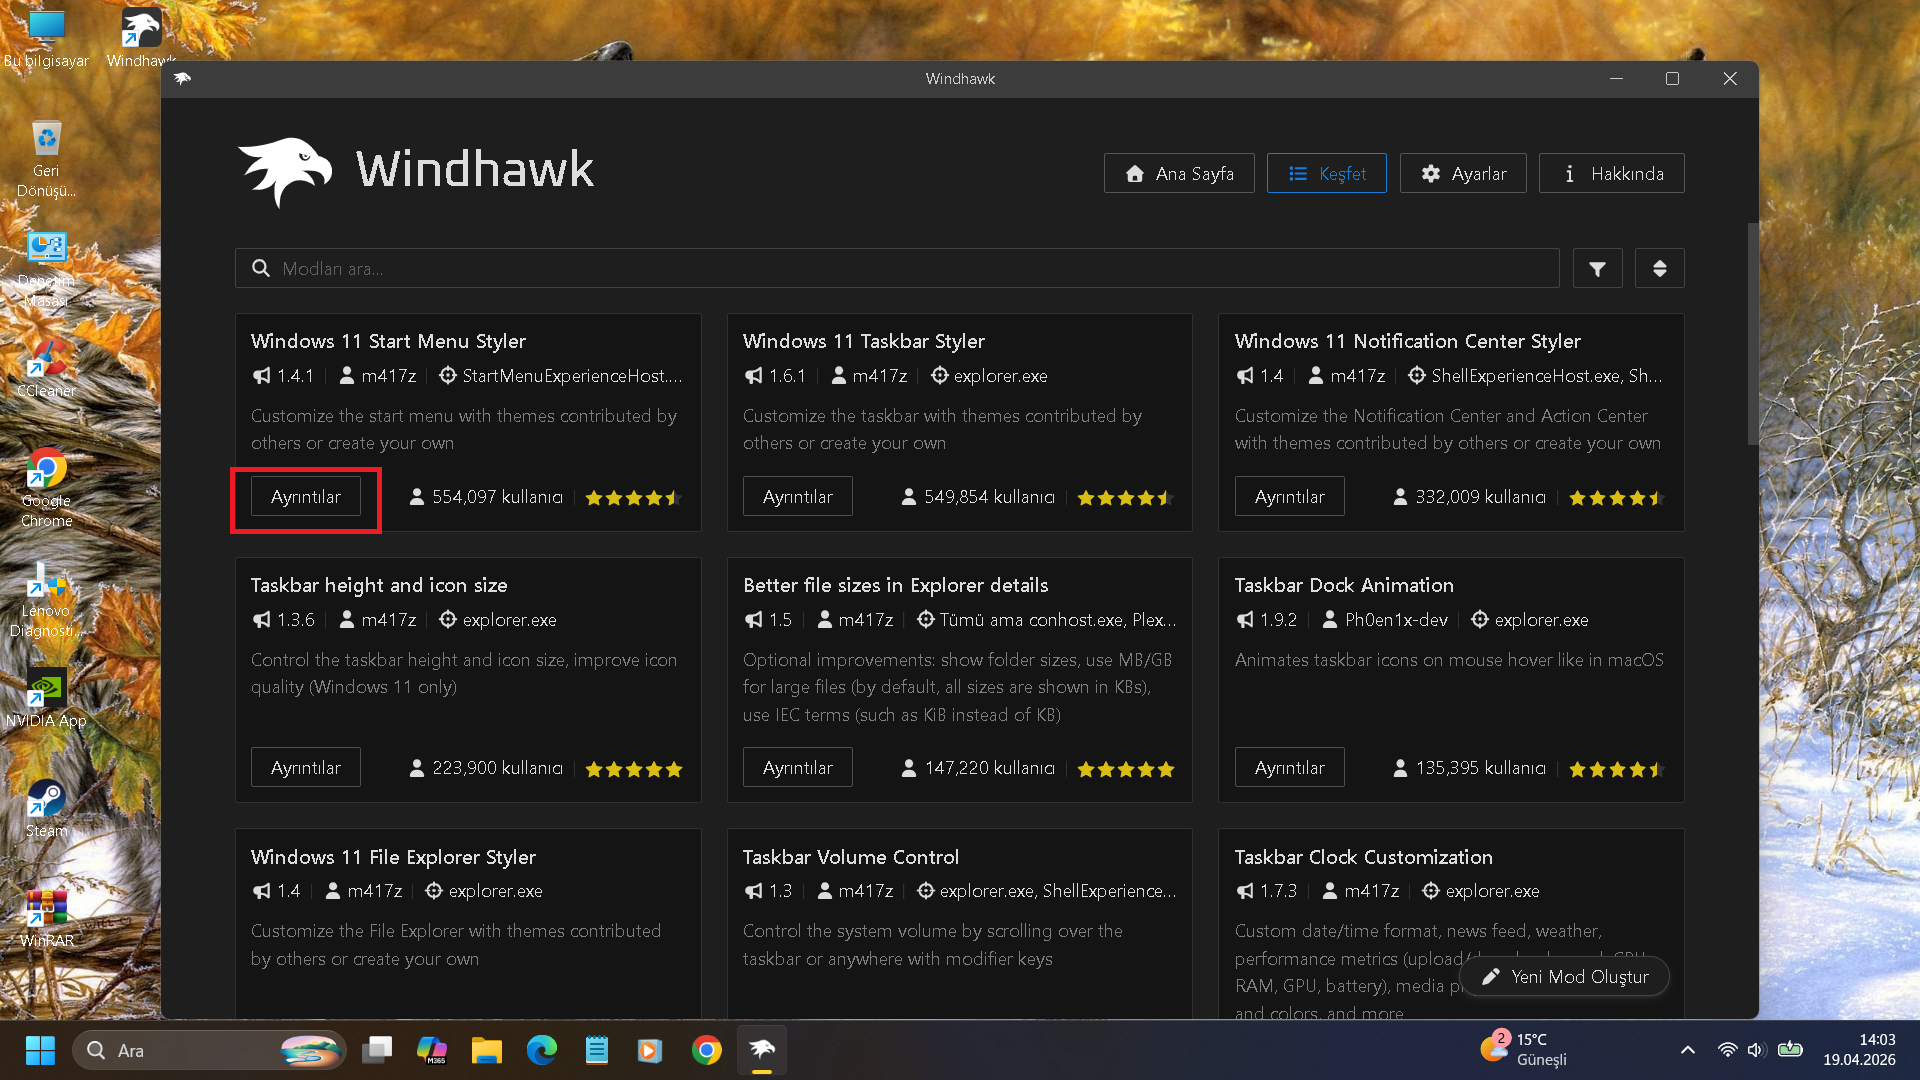Screen dimensions: 1920x1080
Task: Show hidden system tray icons chevron
Action: click(1687, 1050)
